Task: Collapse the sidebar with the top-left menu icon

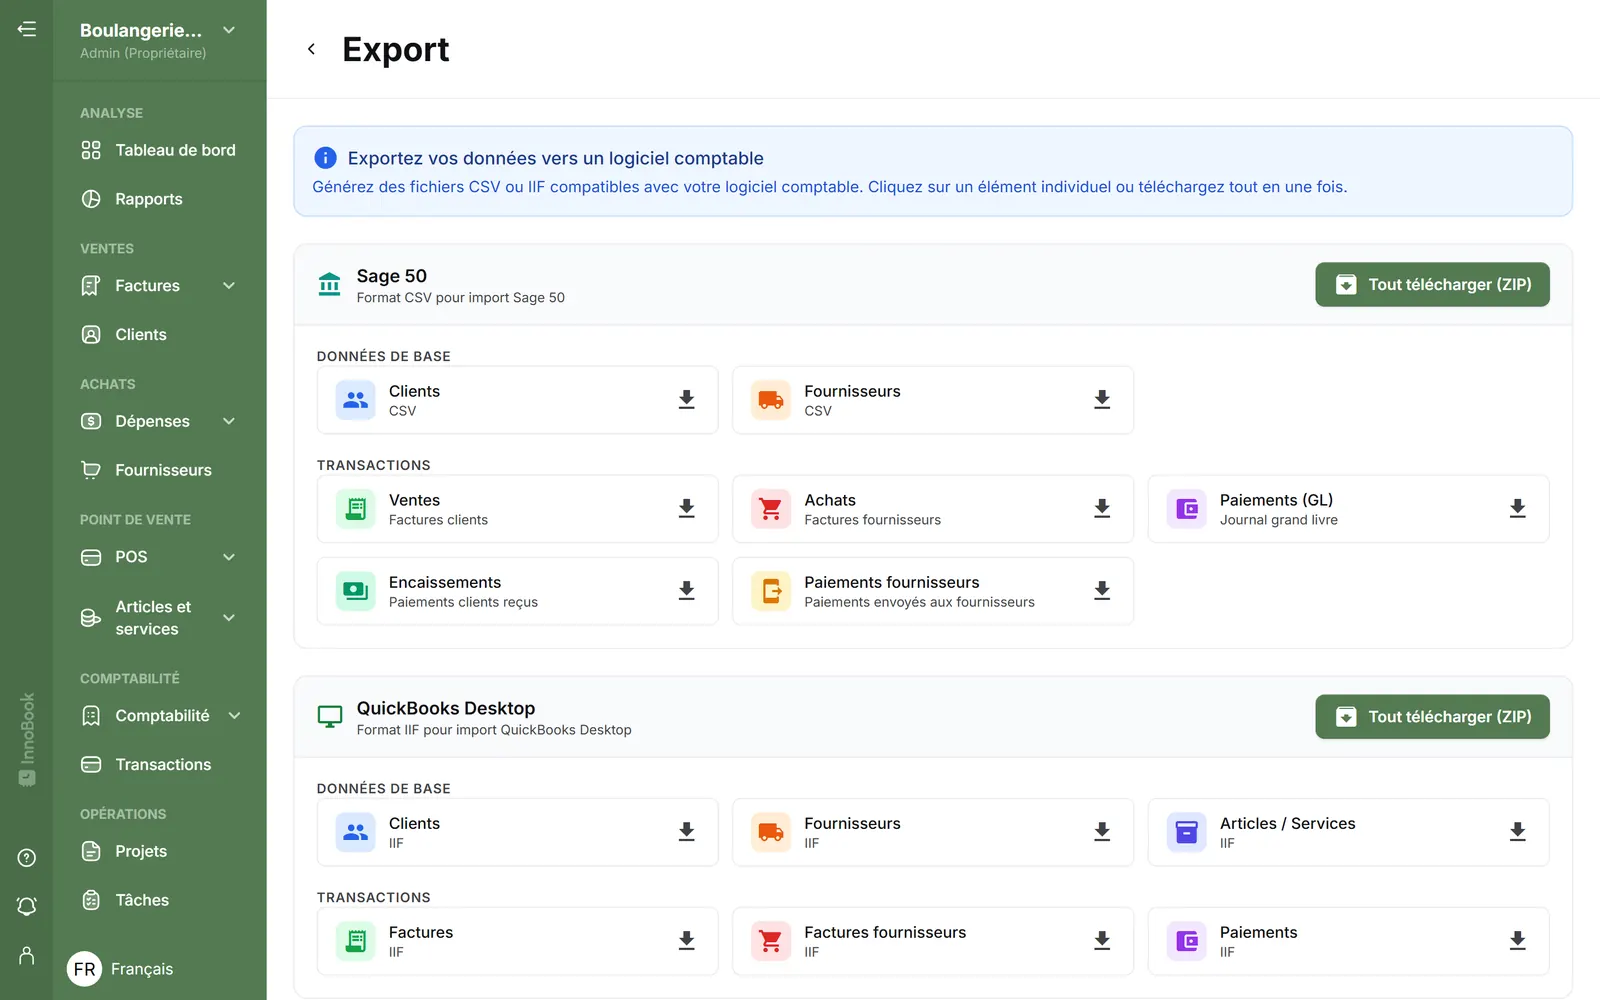Action: tap(27, 29)
